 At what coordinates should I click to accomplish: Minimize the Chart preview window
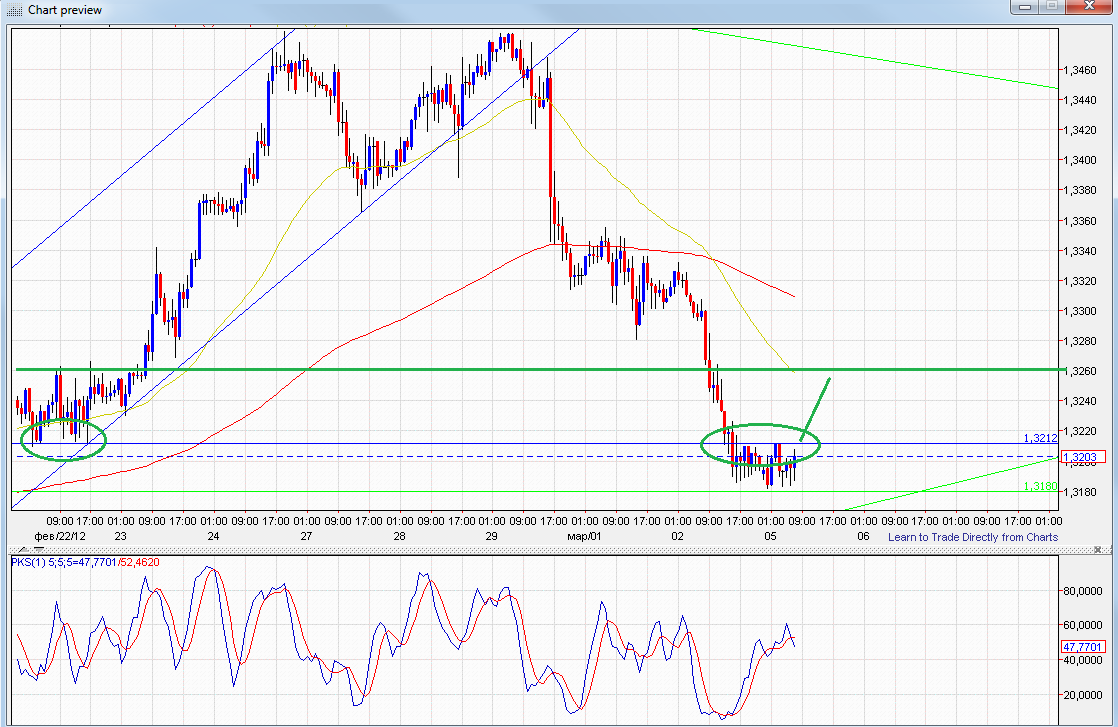[x=1025, y=7]
